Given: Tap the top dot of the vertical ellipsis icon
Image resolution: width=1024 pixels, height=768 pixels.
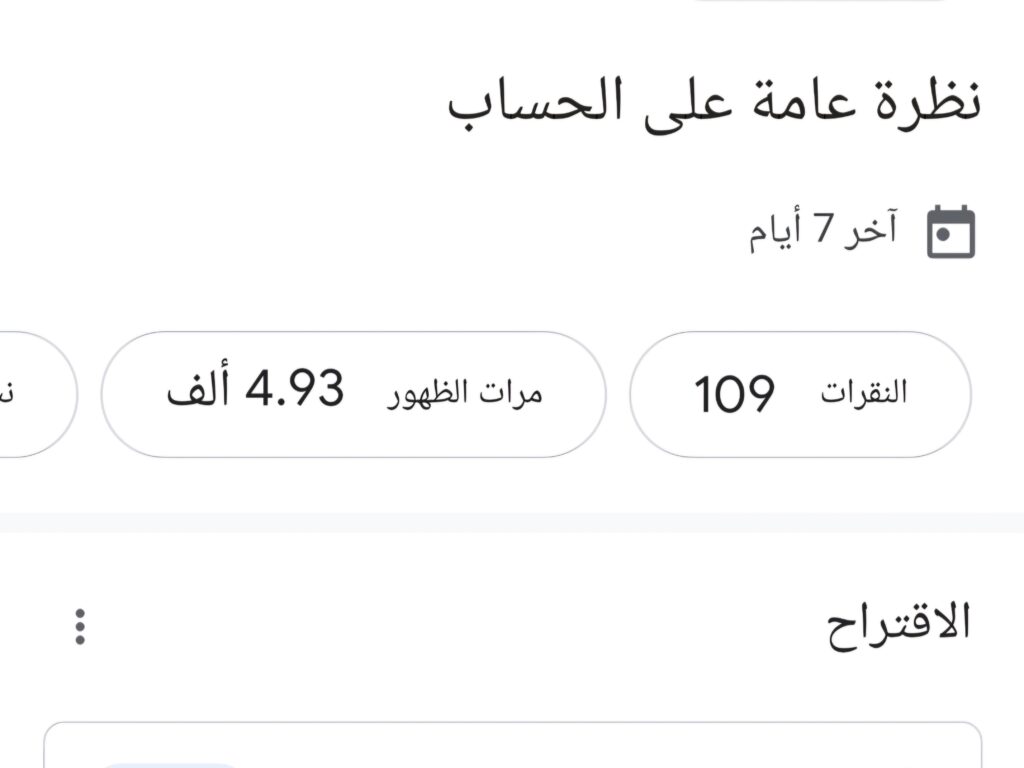Looking at the screenshot, I should [x=78, y=614].
